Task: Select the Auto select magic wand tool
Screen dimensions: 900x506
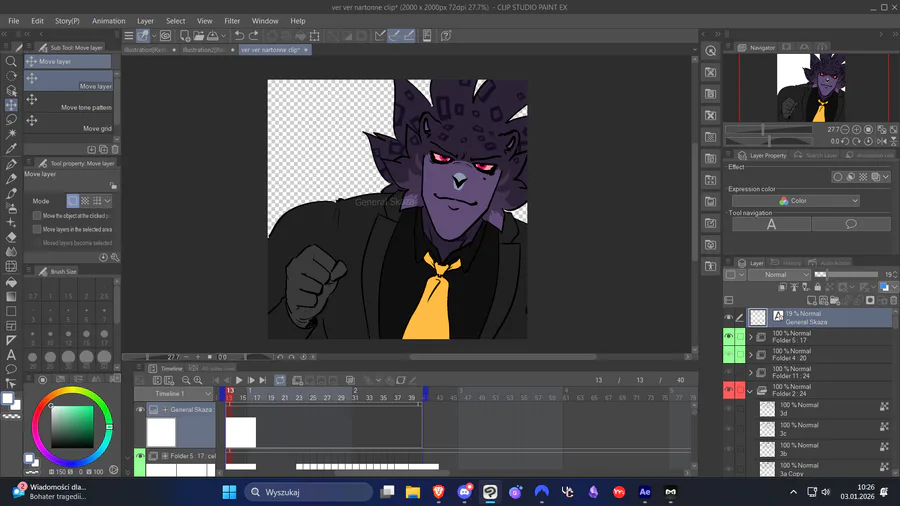Action: pyautogui.click(x=11, y=134)
